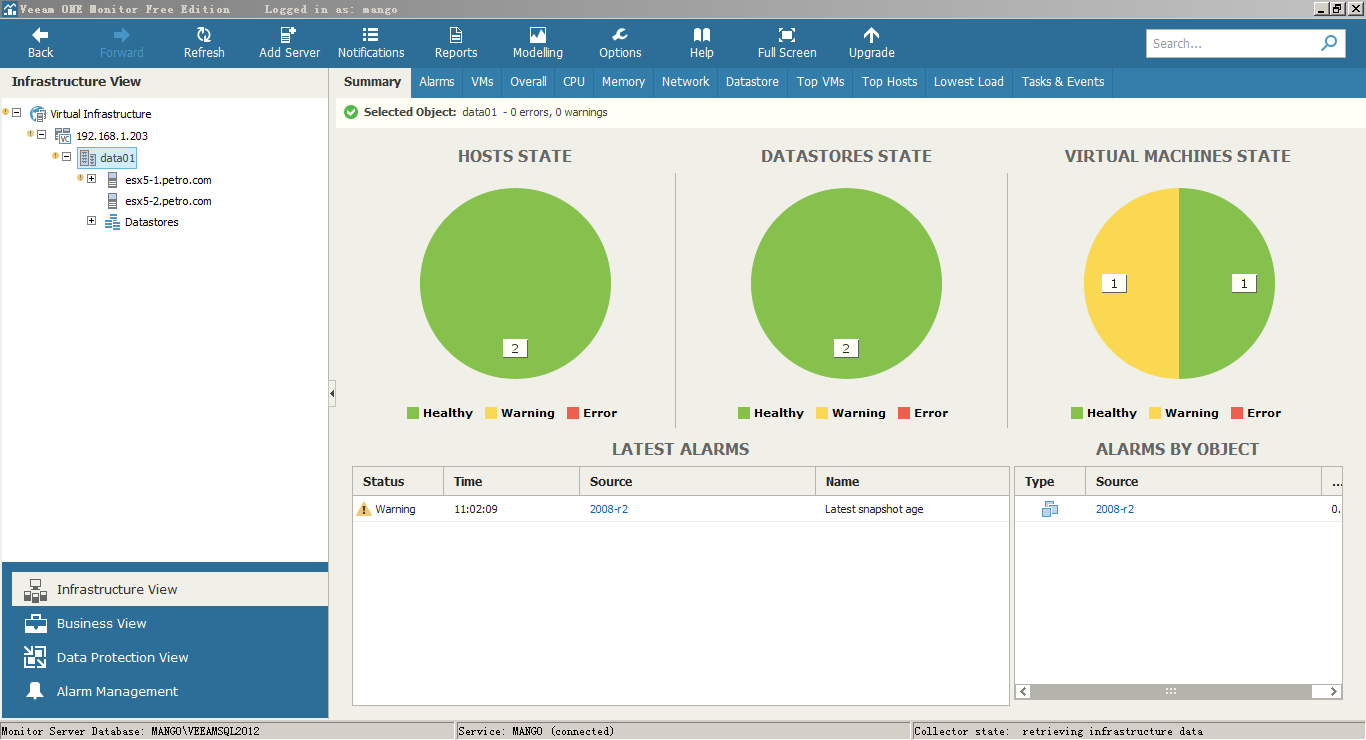Sort Latest Alarms by Status column

pyautogui.click(x=398, y=481)
